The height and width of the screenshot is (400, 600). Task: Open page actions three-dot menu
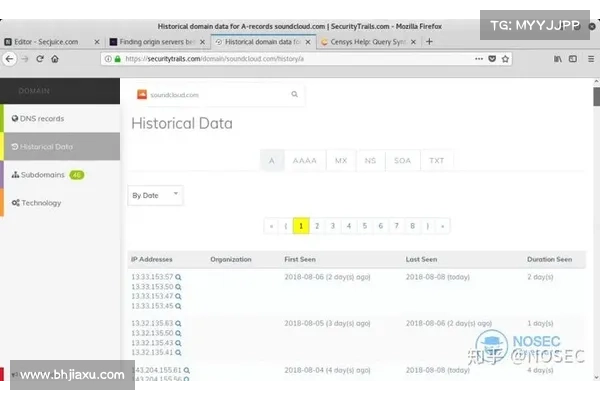point(479,59)
